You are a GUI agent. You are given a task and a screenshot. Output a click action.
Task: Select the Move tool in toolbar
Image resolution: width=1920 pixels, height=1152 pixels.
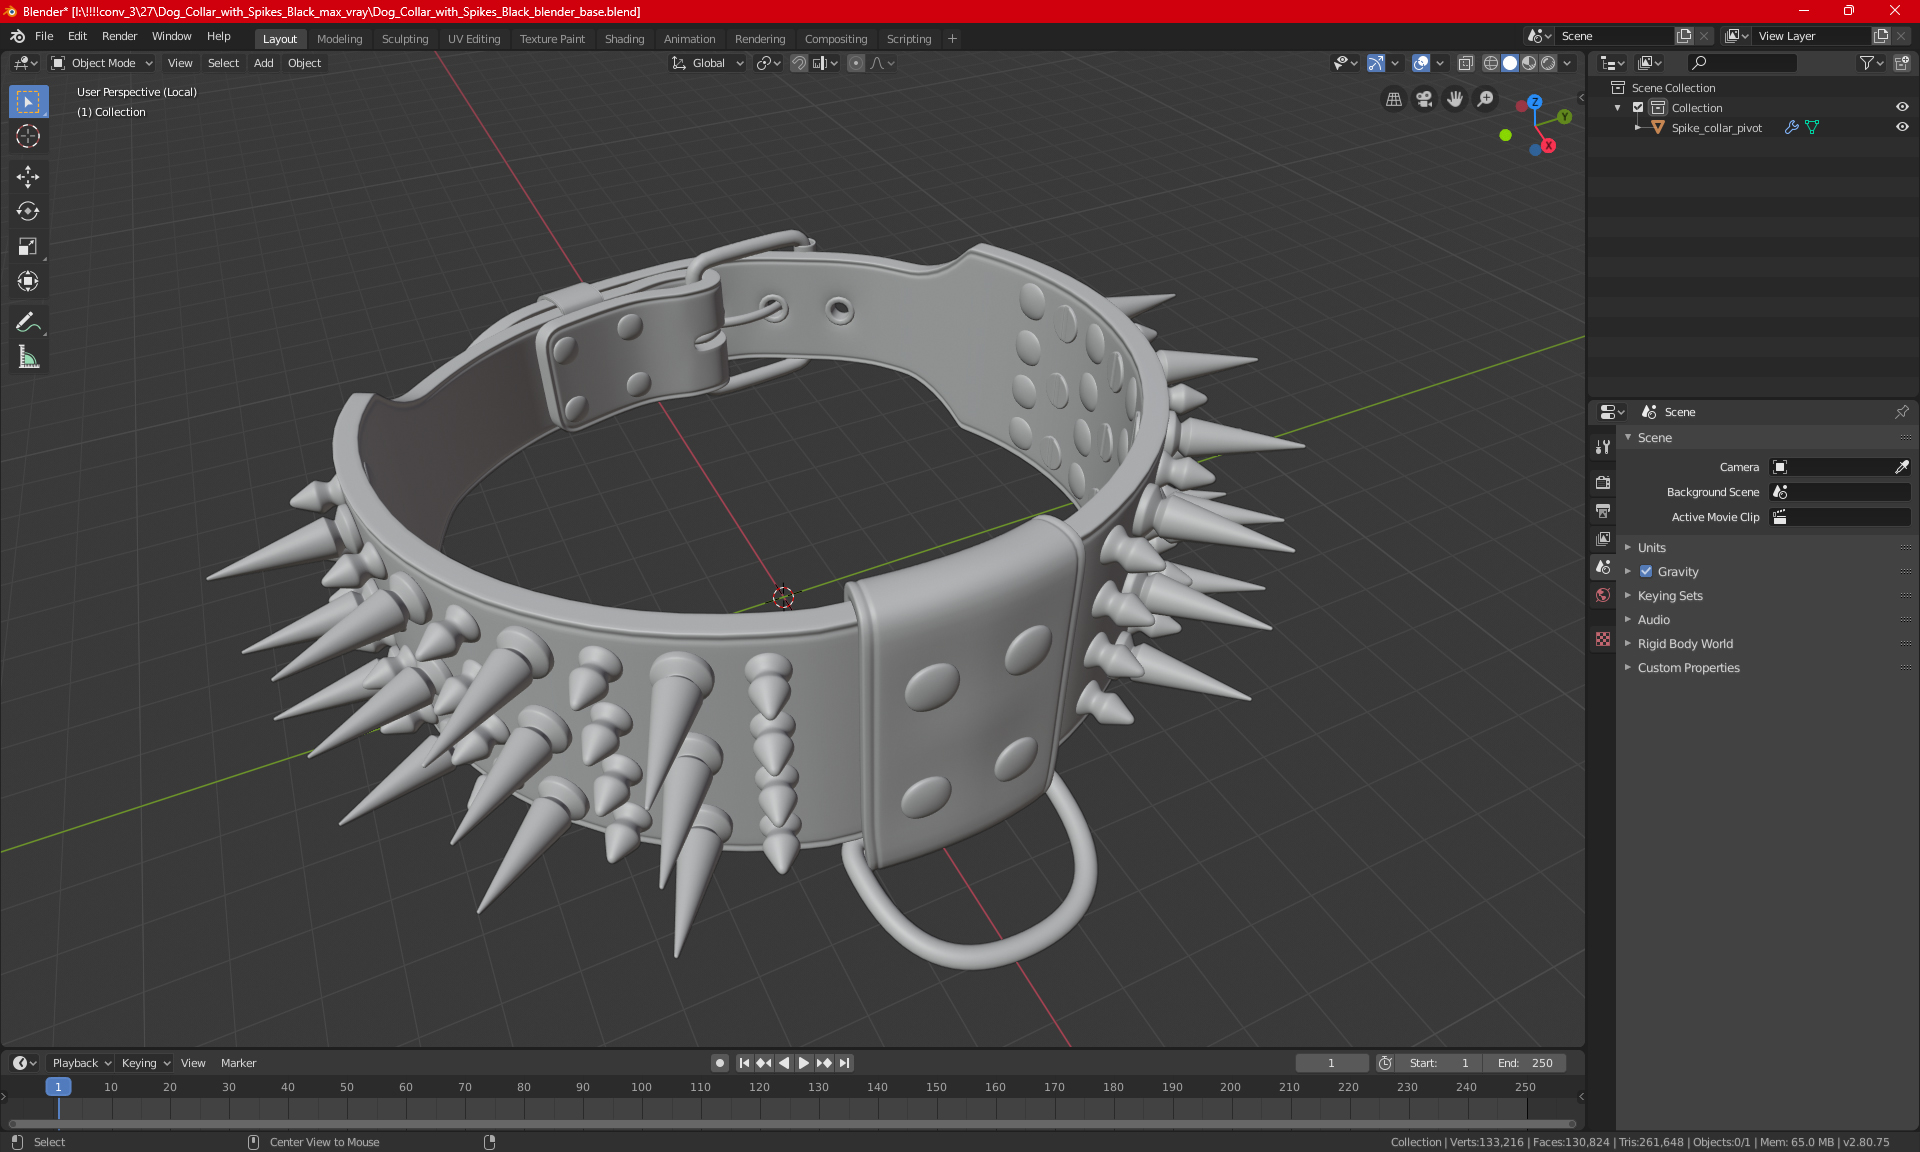pos(28,177)
